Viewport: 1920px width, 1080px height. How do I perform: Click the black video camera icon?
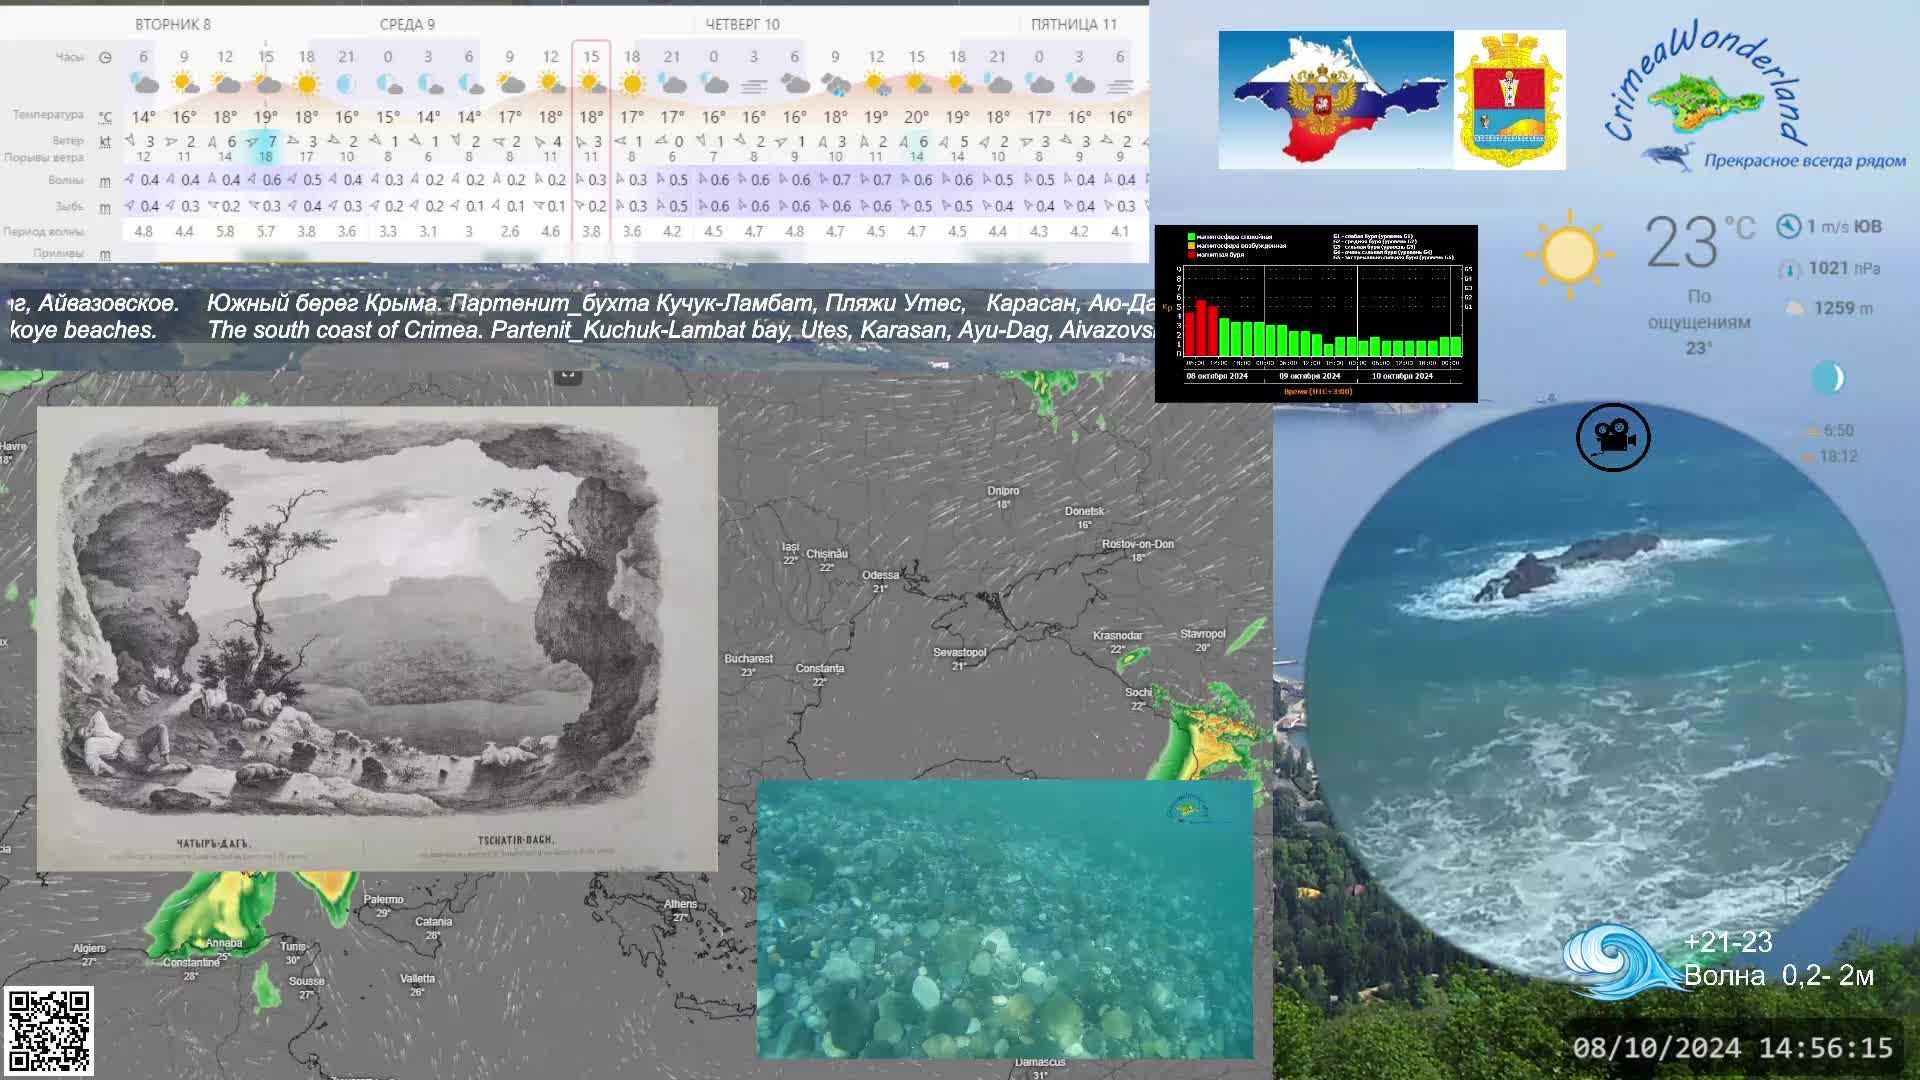point(1613,437)
